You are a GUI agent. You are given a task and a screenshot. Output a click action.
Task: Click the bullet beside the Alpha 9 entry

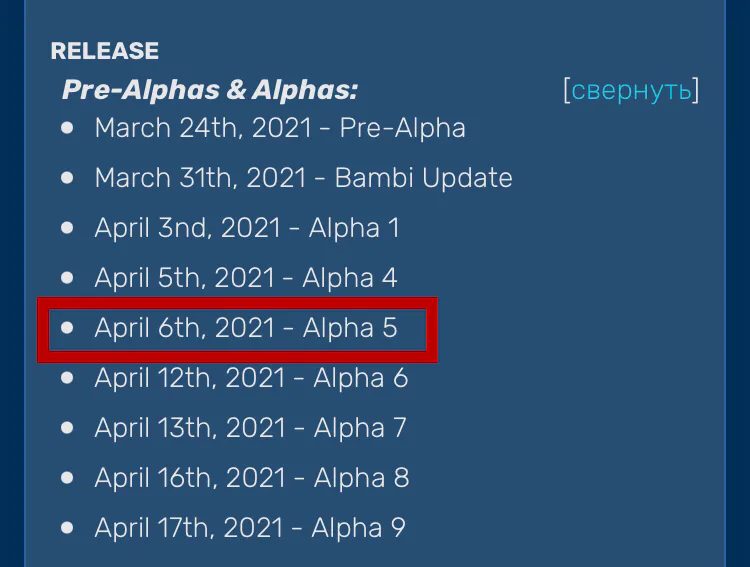67,527
